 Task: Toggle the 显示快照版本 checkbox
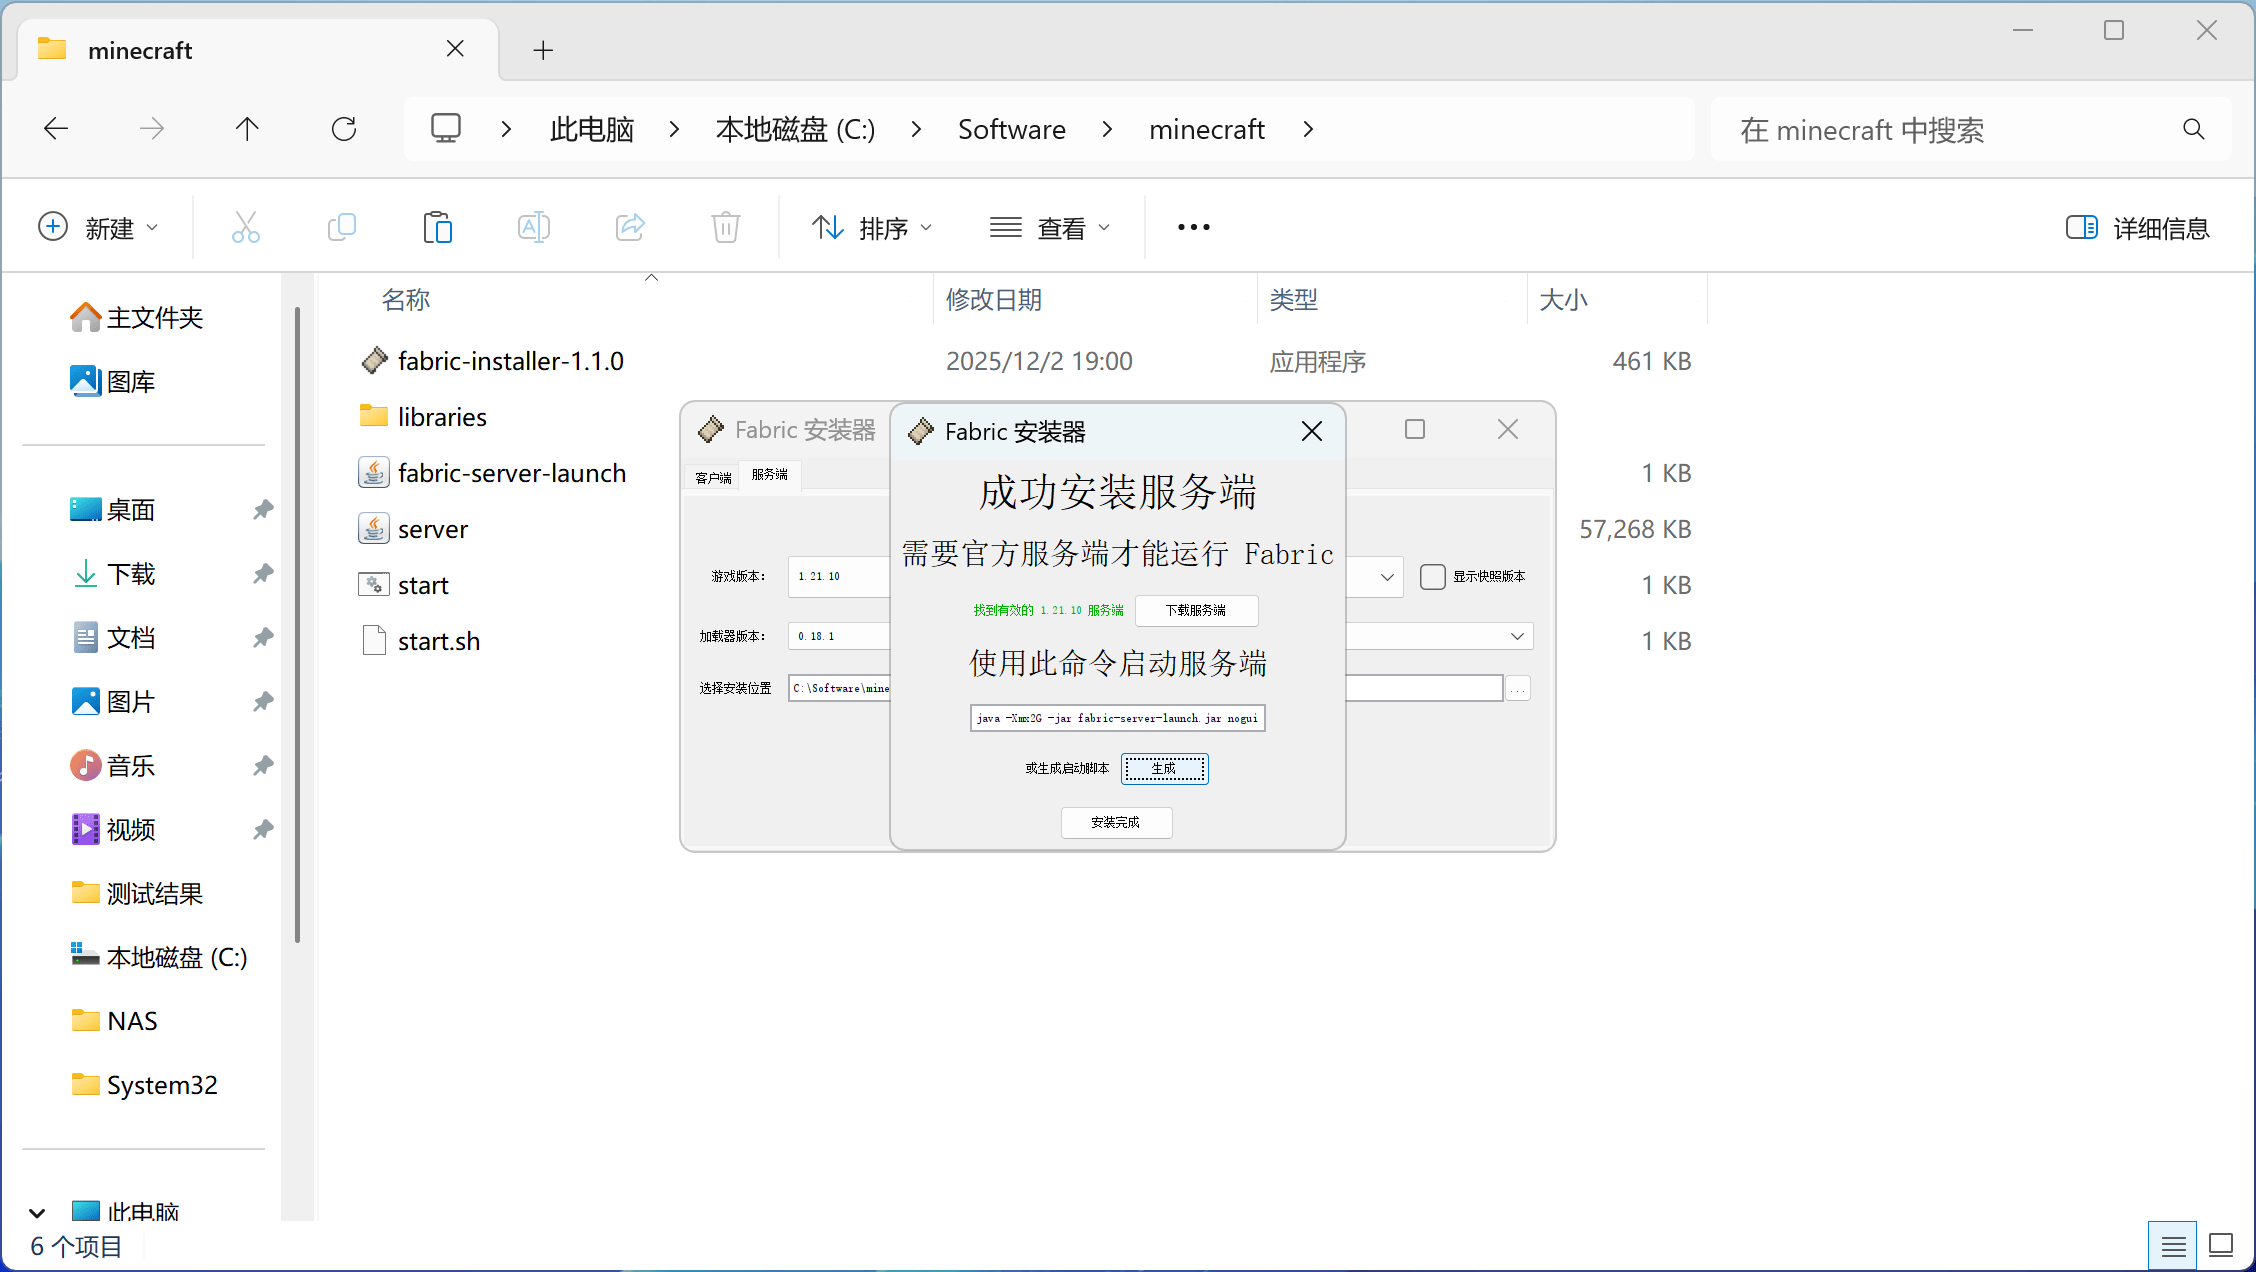1432,577
